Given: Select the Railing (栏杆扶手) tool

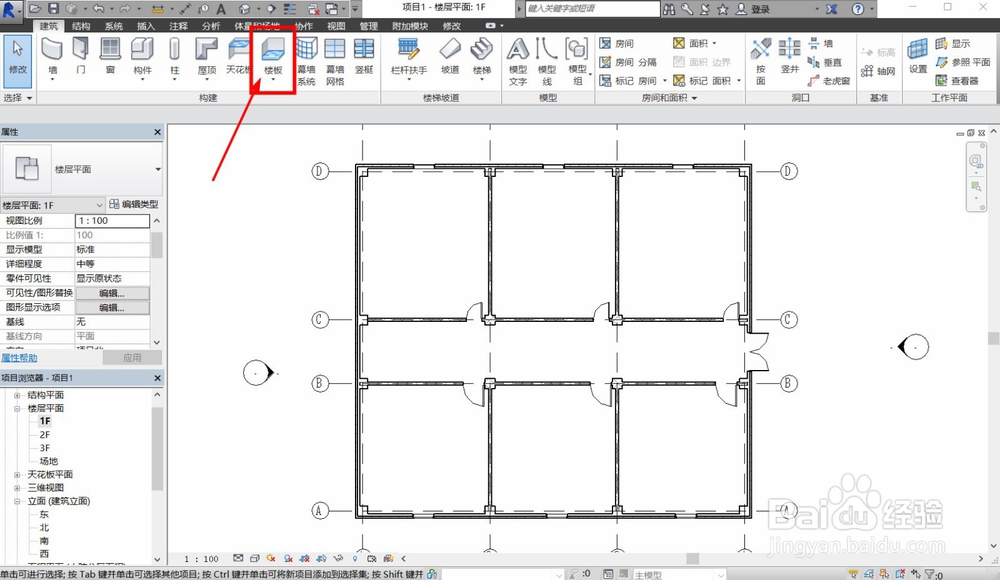Looking at the screenshot, I should tap(409, 57).
